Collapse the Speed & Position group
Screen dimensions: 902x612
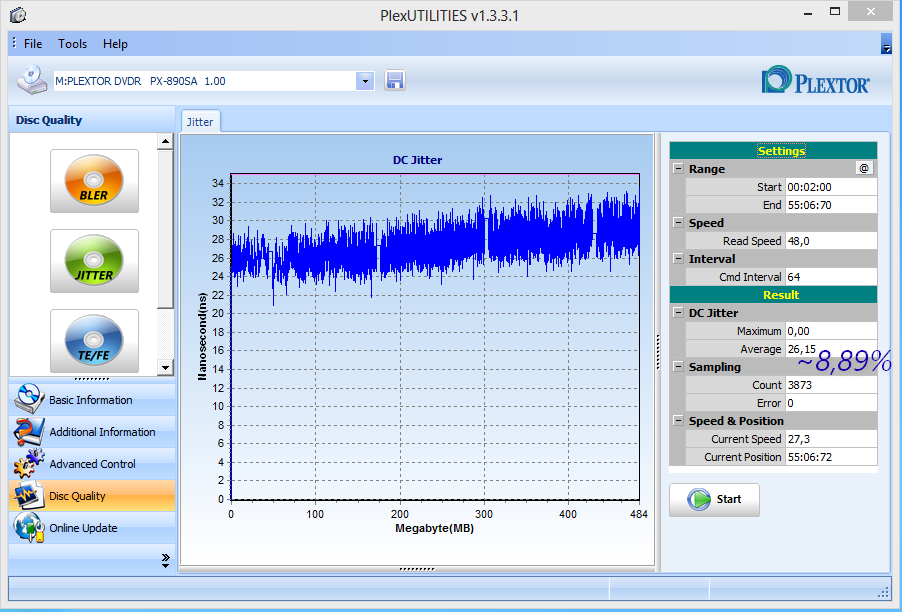679,420
